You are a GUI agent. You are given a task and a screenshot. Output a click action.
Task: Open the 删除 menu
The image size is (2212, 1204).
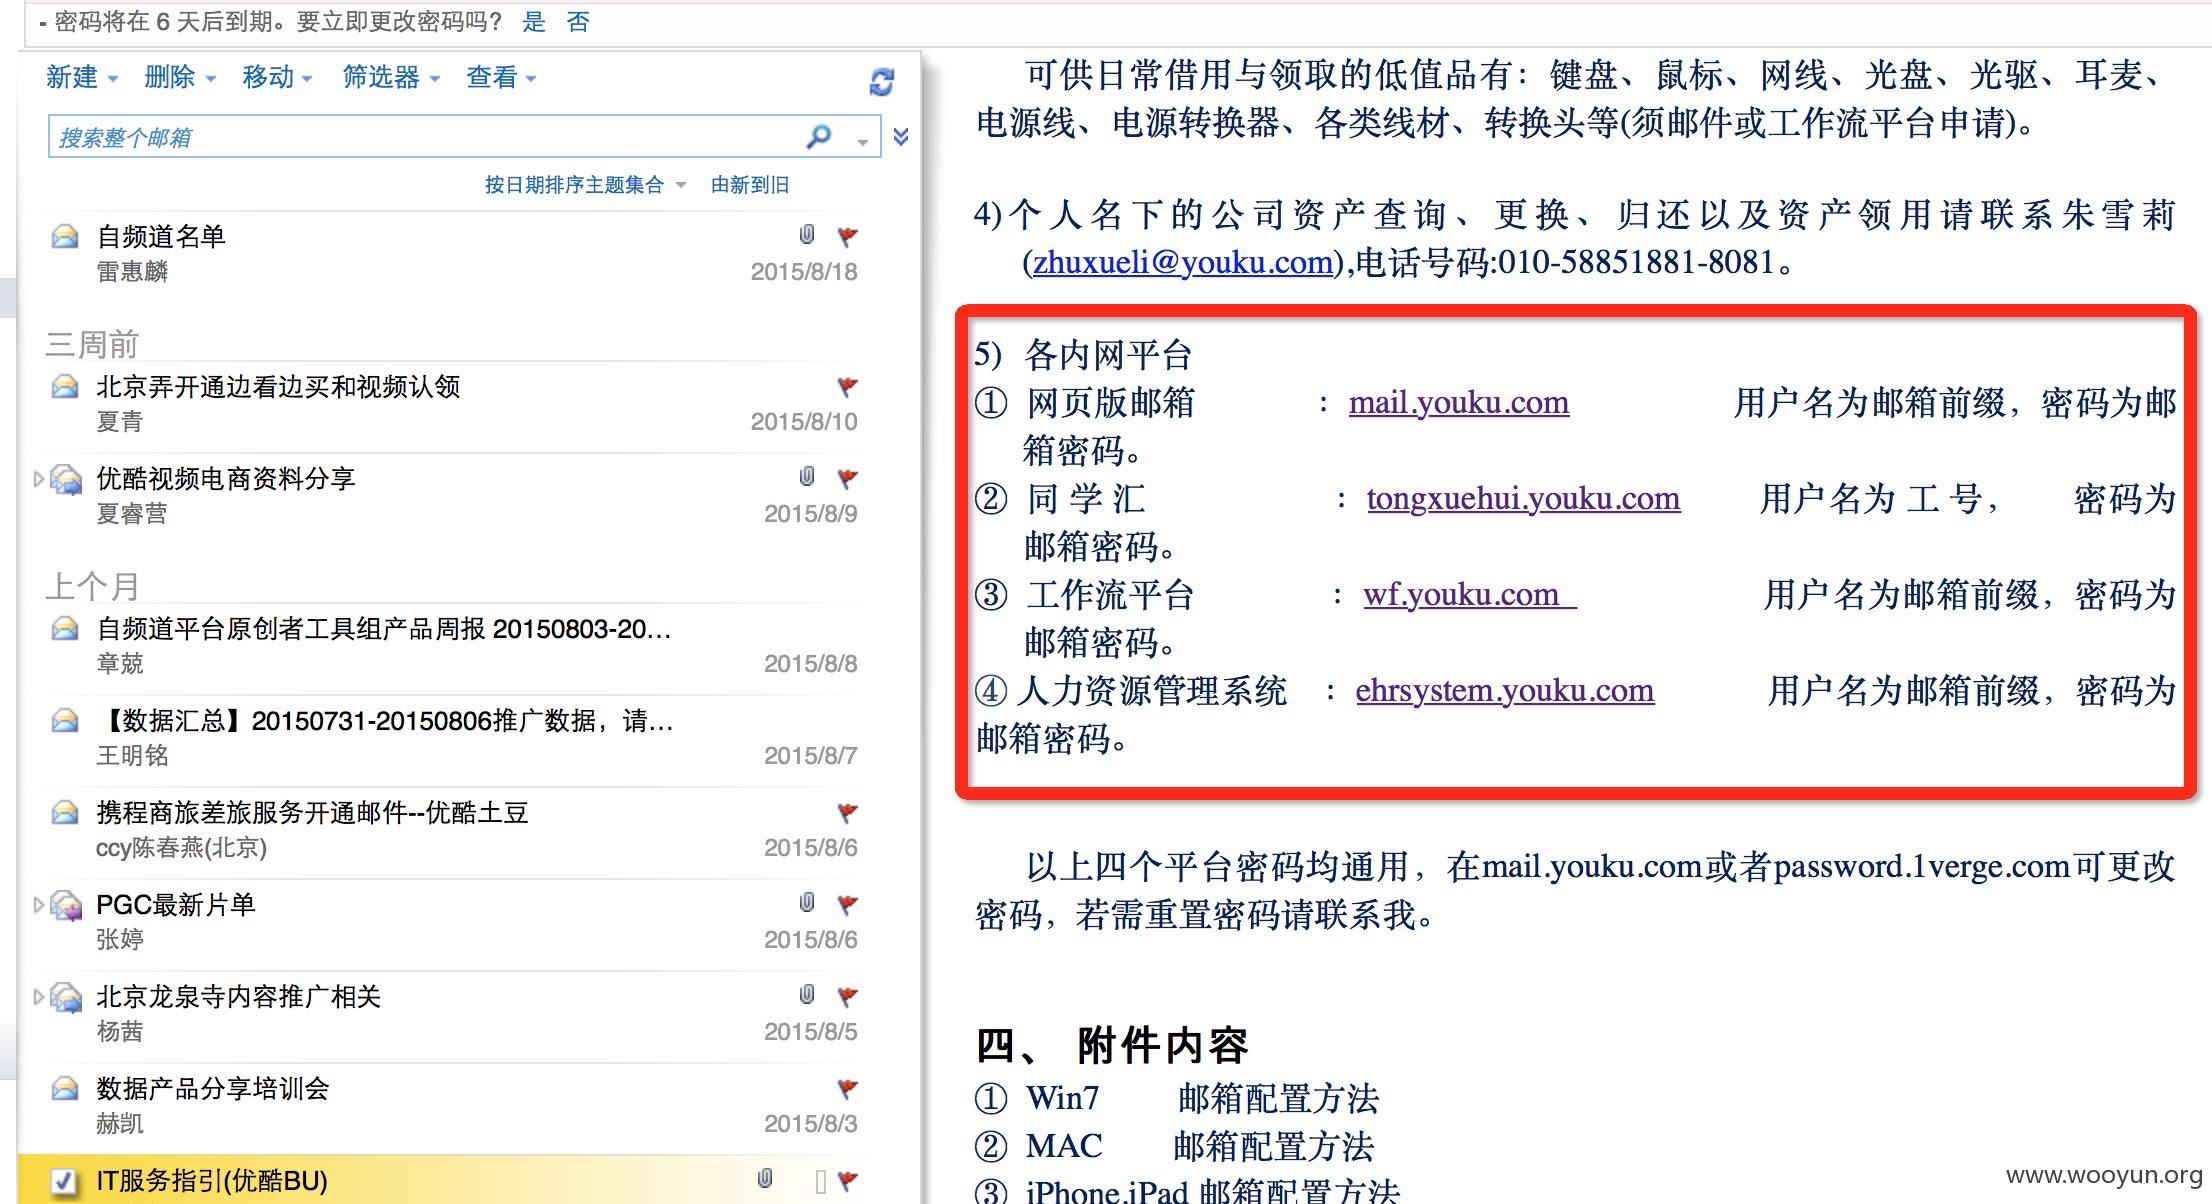(x=180, y=77)
